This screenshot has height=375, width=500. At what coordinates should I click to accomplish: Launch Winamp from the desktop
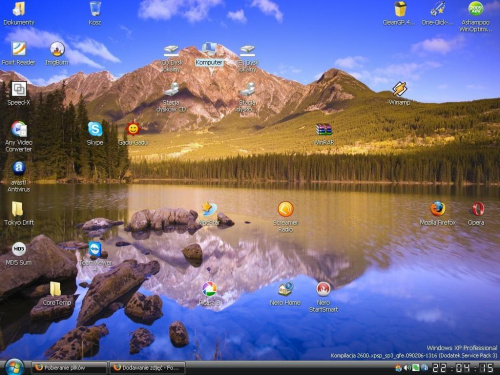(399, 89)
